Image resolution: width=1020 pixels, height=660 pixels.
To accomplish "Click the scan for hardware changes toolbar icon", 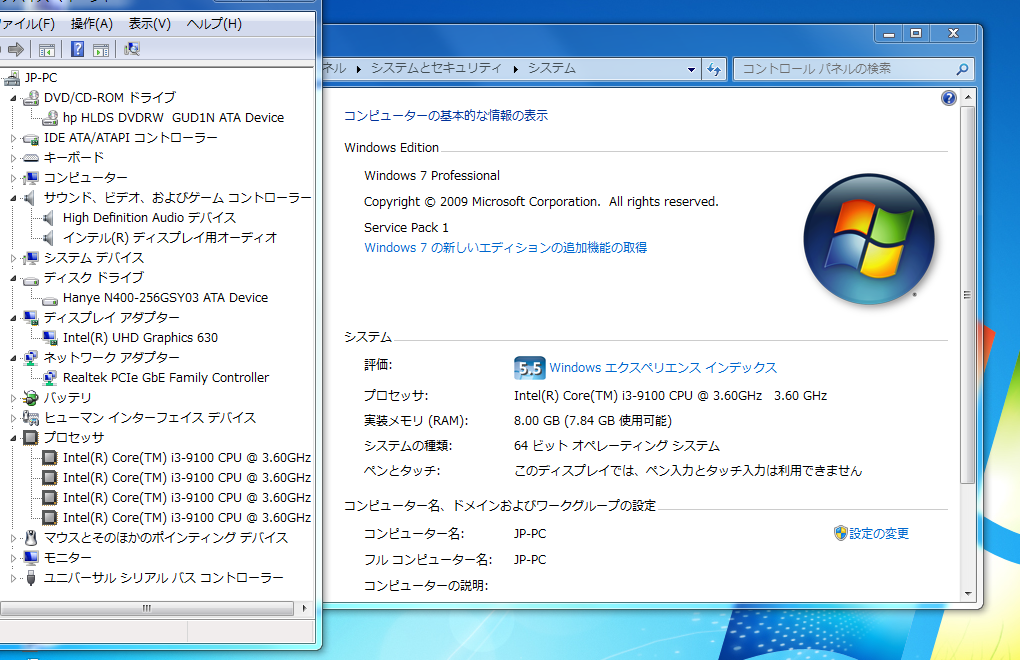I will click(x=130, y=48).
